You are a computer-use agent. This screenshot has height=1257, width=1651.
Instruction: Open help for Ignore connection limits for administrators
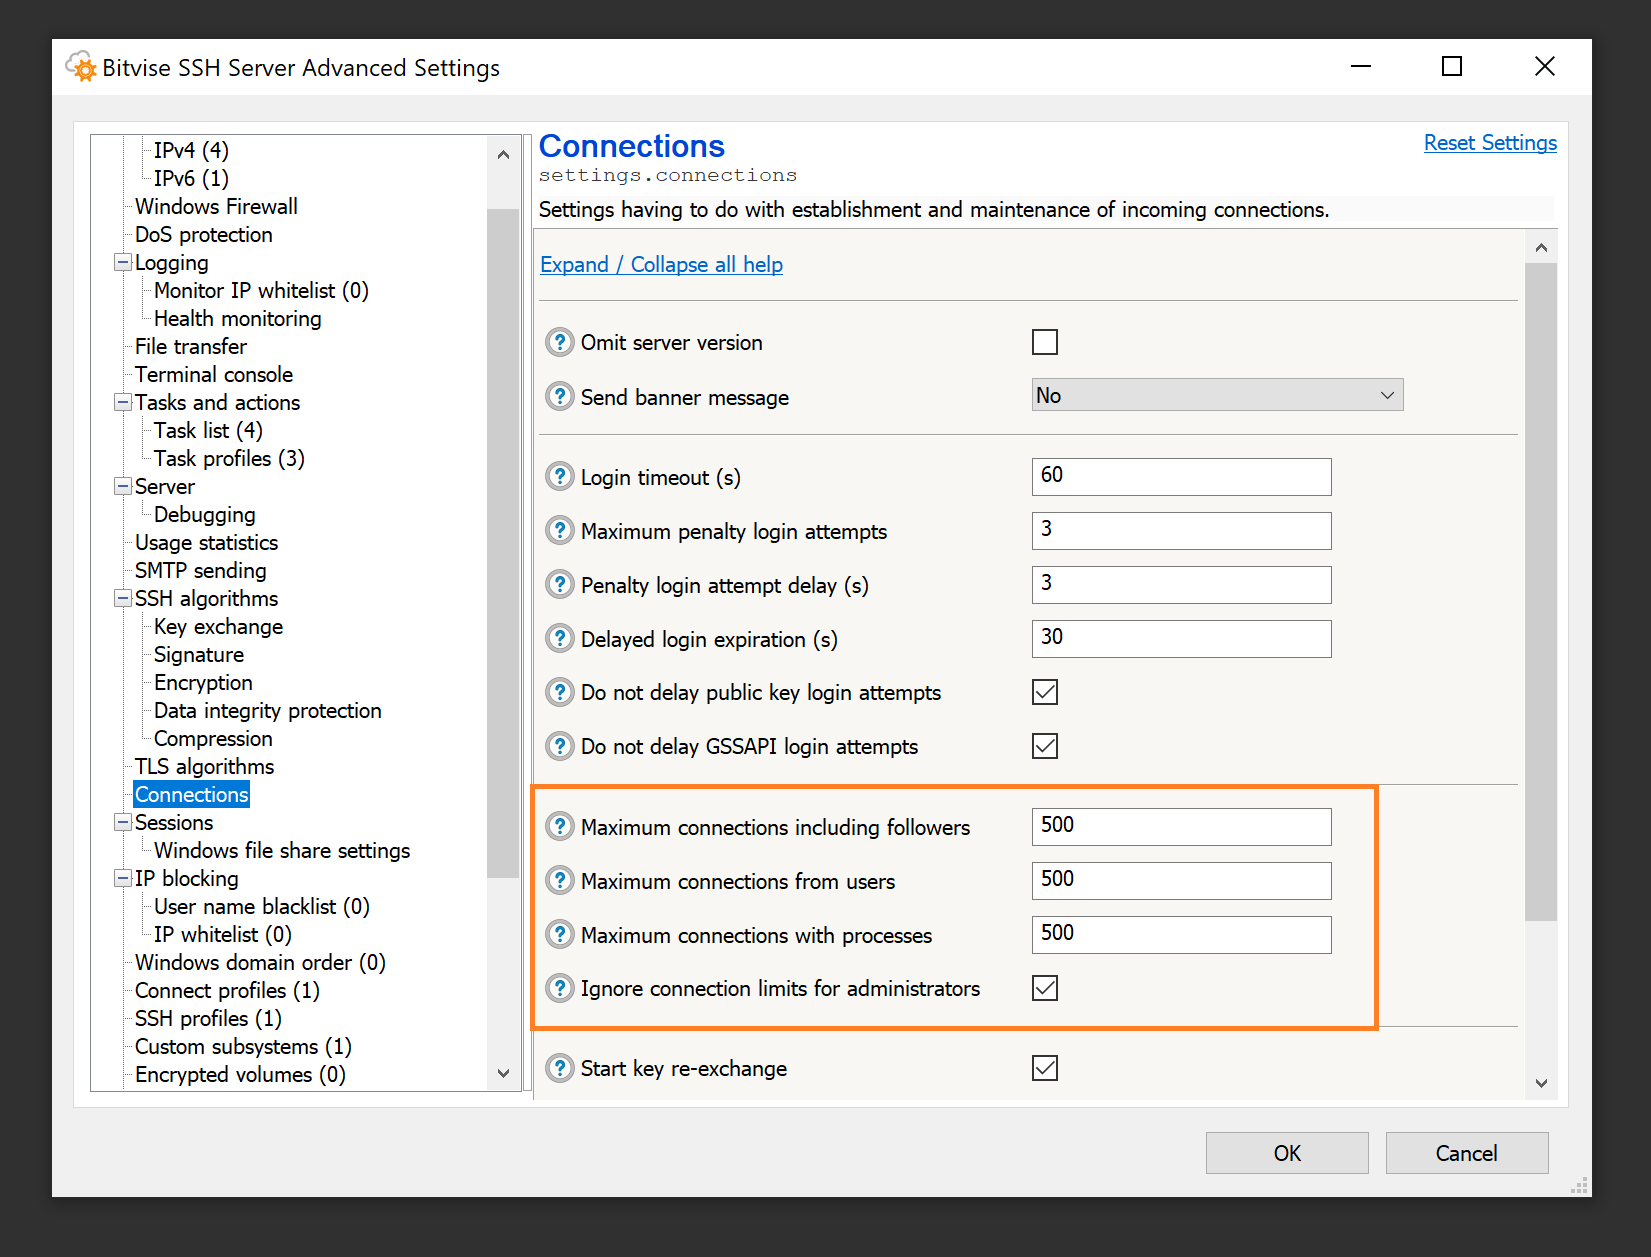(x=559, y=988)
